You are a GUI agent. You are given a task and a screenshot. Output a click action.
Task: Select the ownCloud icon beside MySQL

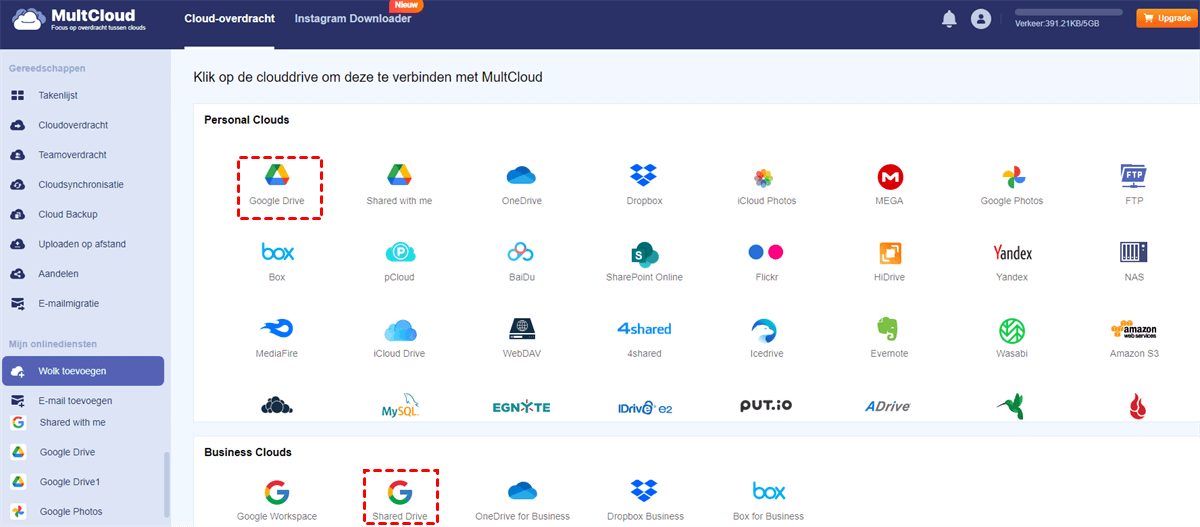[x=277, y=406]
